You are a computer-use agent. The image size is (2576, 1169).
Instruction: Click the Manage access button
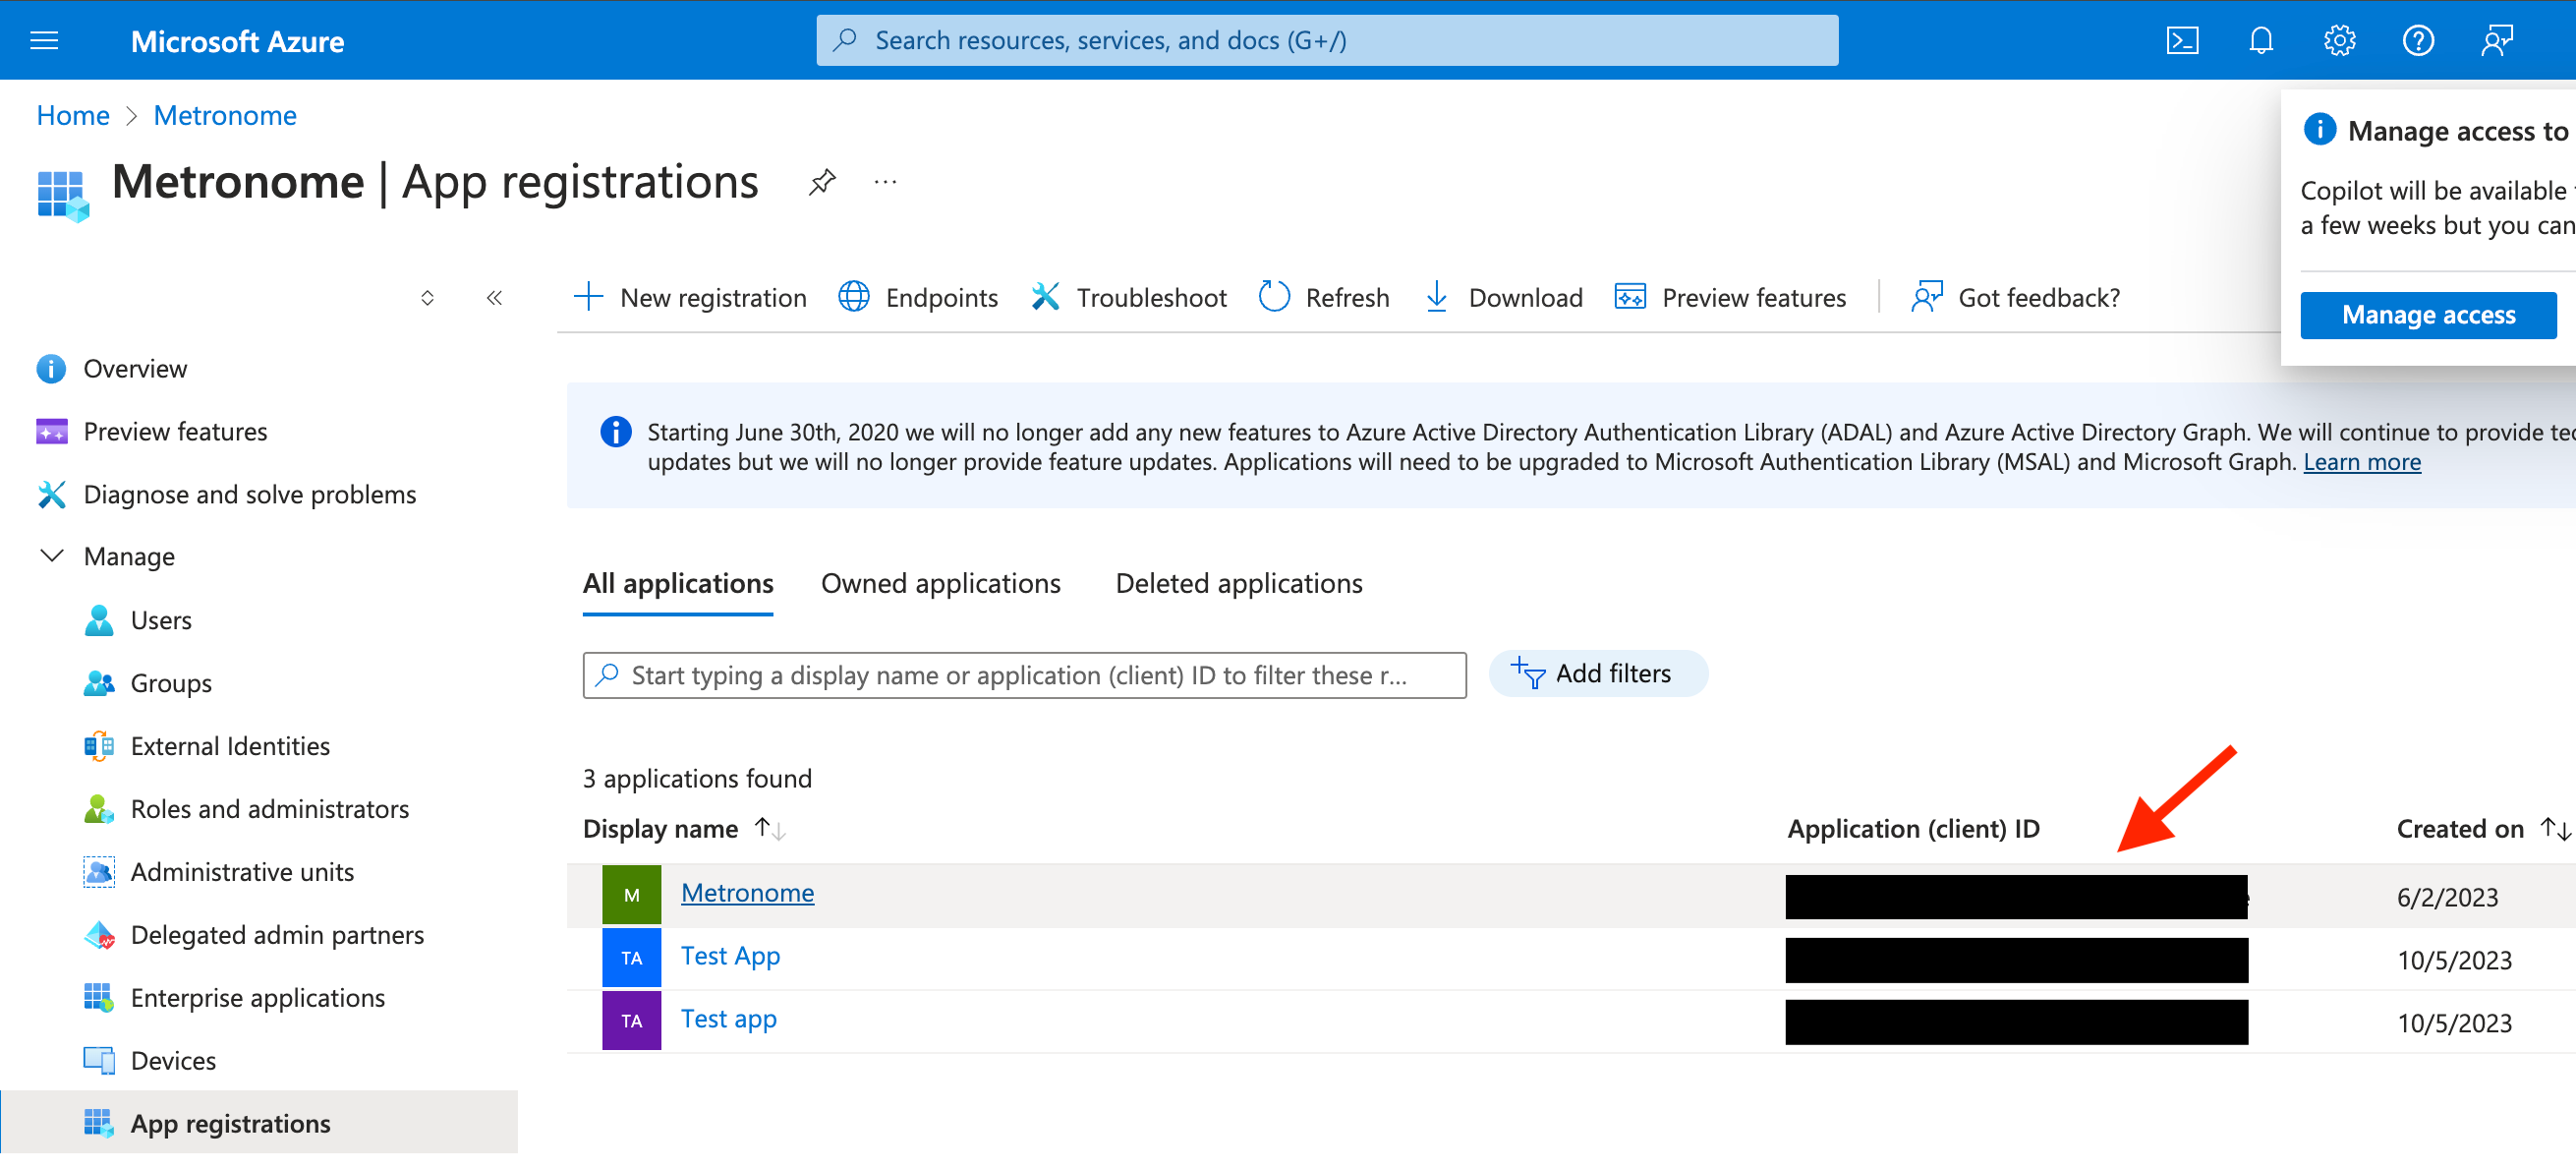tap(2427, 316)
